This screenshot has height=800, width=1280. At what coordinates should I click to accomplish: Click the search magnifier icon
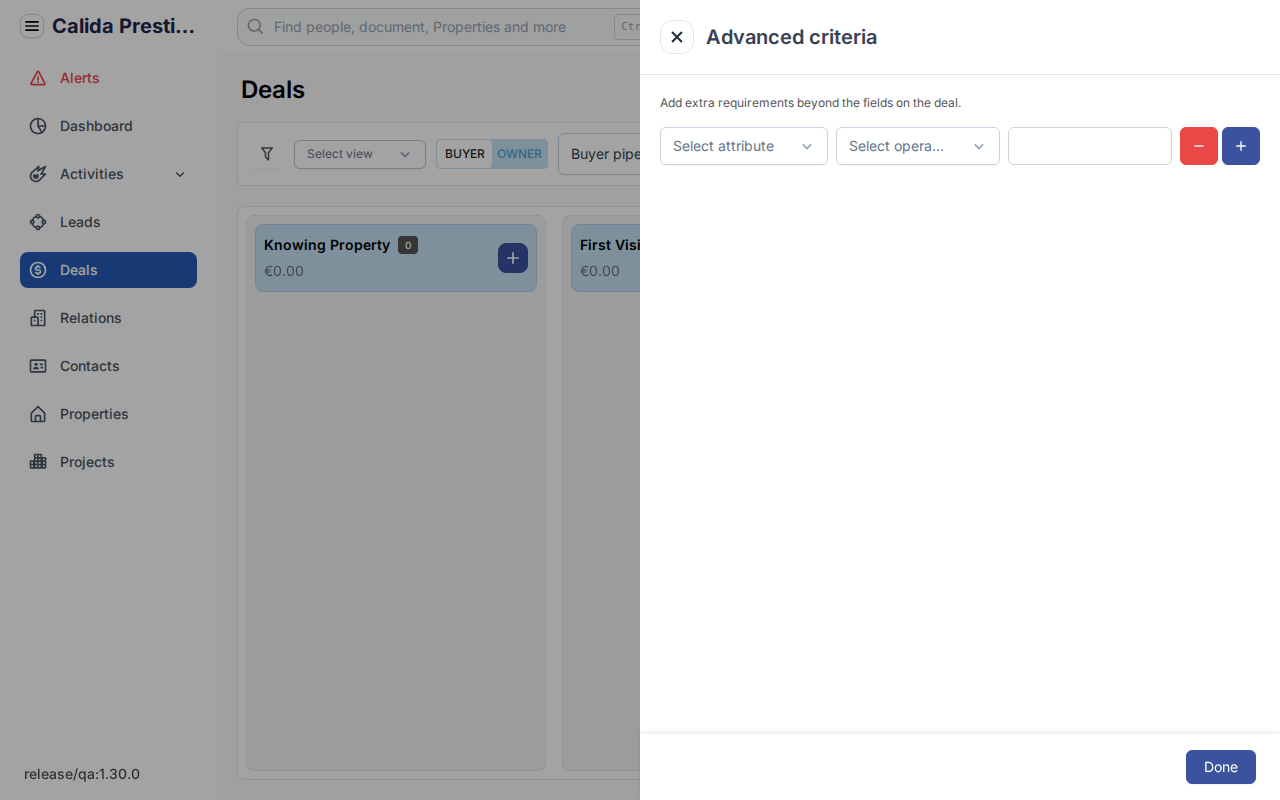pos(255,27)
